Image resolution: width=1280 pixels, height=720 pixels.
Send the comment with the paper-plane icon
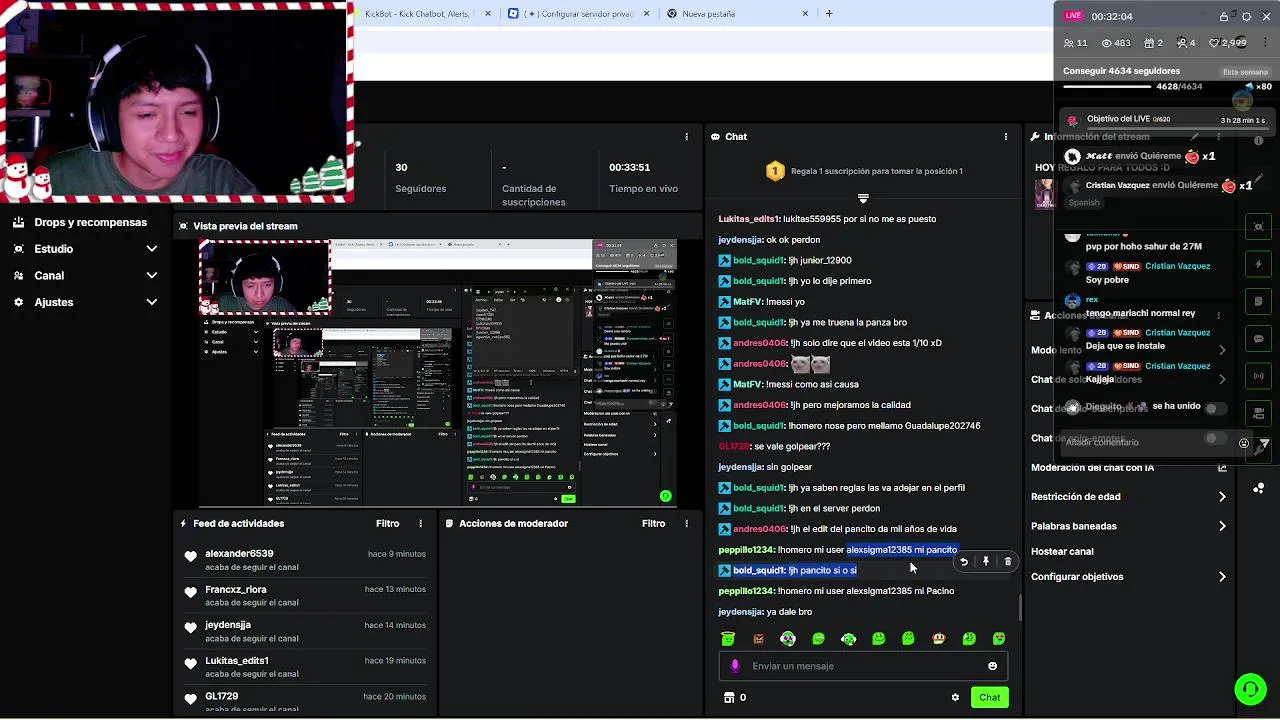coord(1264,443)
